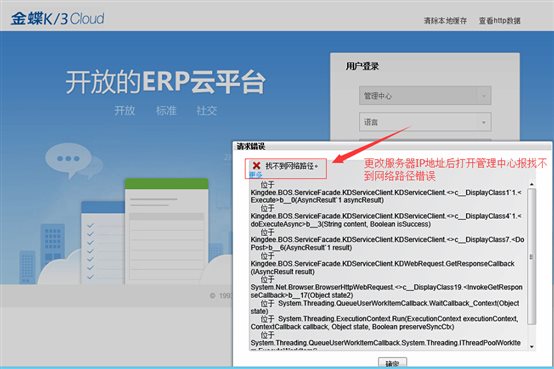Click the green-topped document illustration
The image size is (554, 369).
pos(166,232)
